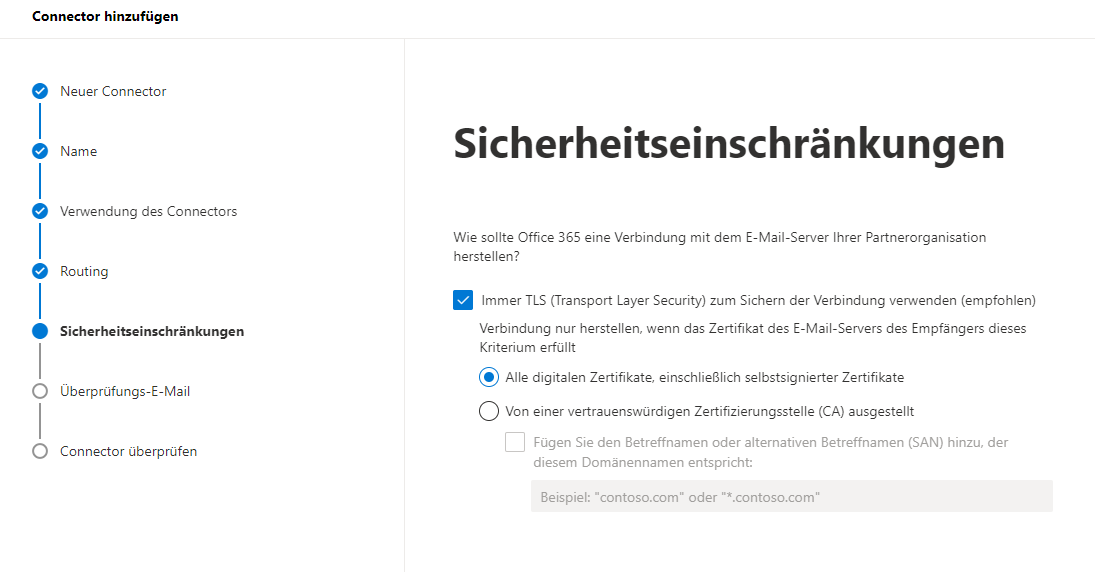Click the filled circle beside Sicherheitseinschränkungen step
Viewport: 1095px width, 572px height.
[40, 331]
